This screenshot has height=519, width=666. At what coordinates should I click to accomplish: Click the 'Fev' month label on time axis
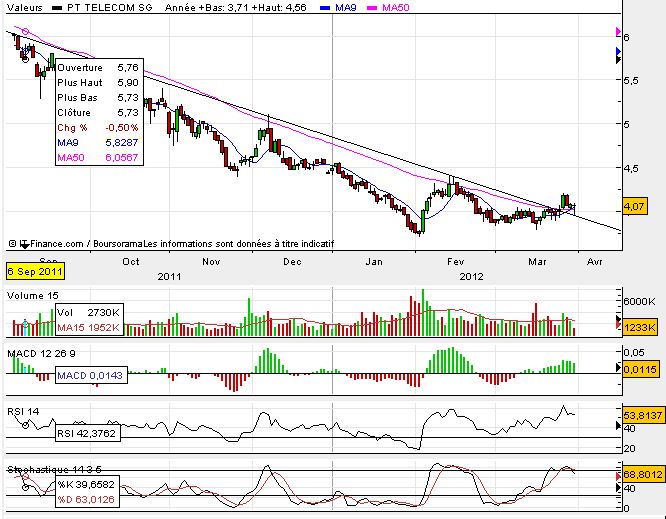[x=455, y=262]
